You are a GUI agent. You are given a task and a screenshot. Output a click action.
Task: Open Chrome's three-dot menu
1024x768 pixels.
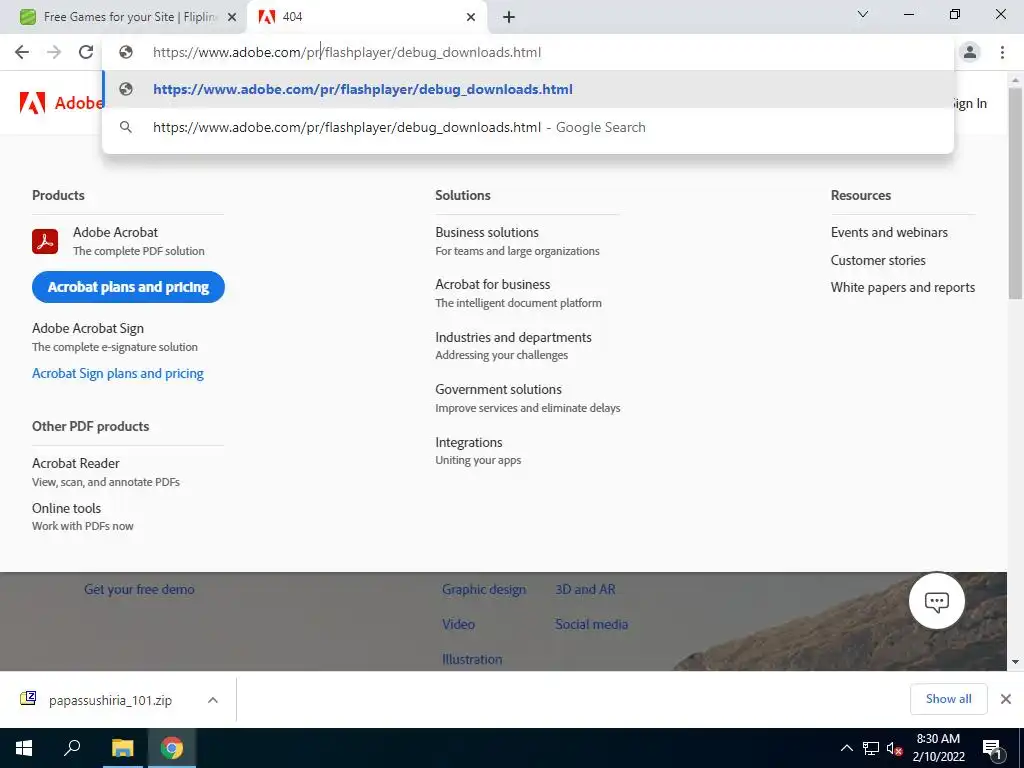pos(1002,52)
